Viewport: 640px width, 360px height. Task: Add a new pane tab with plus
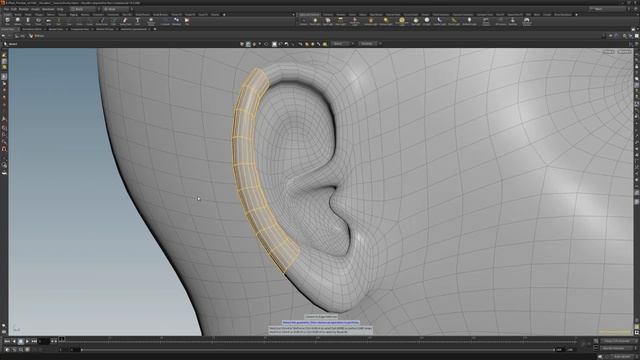(x=155, y=29)
